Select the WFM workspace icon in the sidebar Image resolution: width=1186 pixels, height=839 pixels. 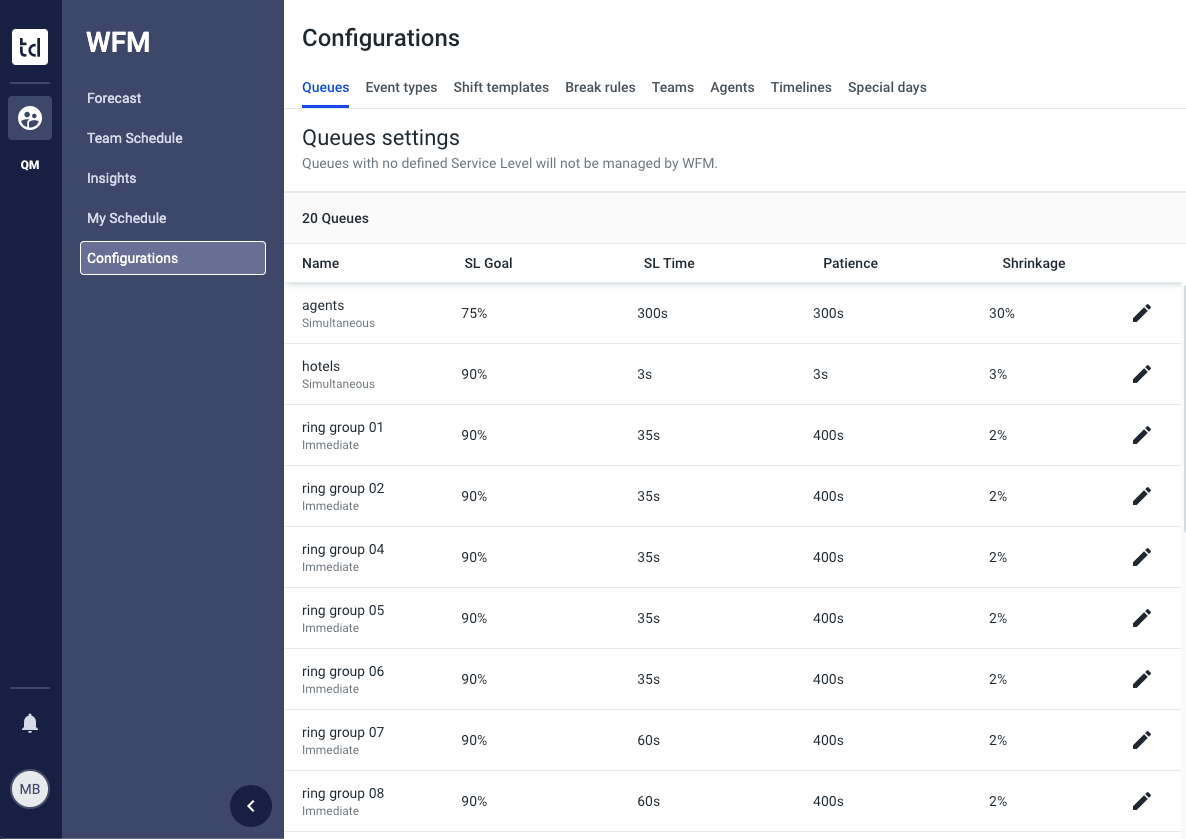coord(29,118)
